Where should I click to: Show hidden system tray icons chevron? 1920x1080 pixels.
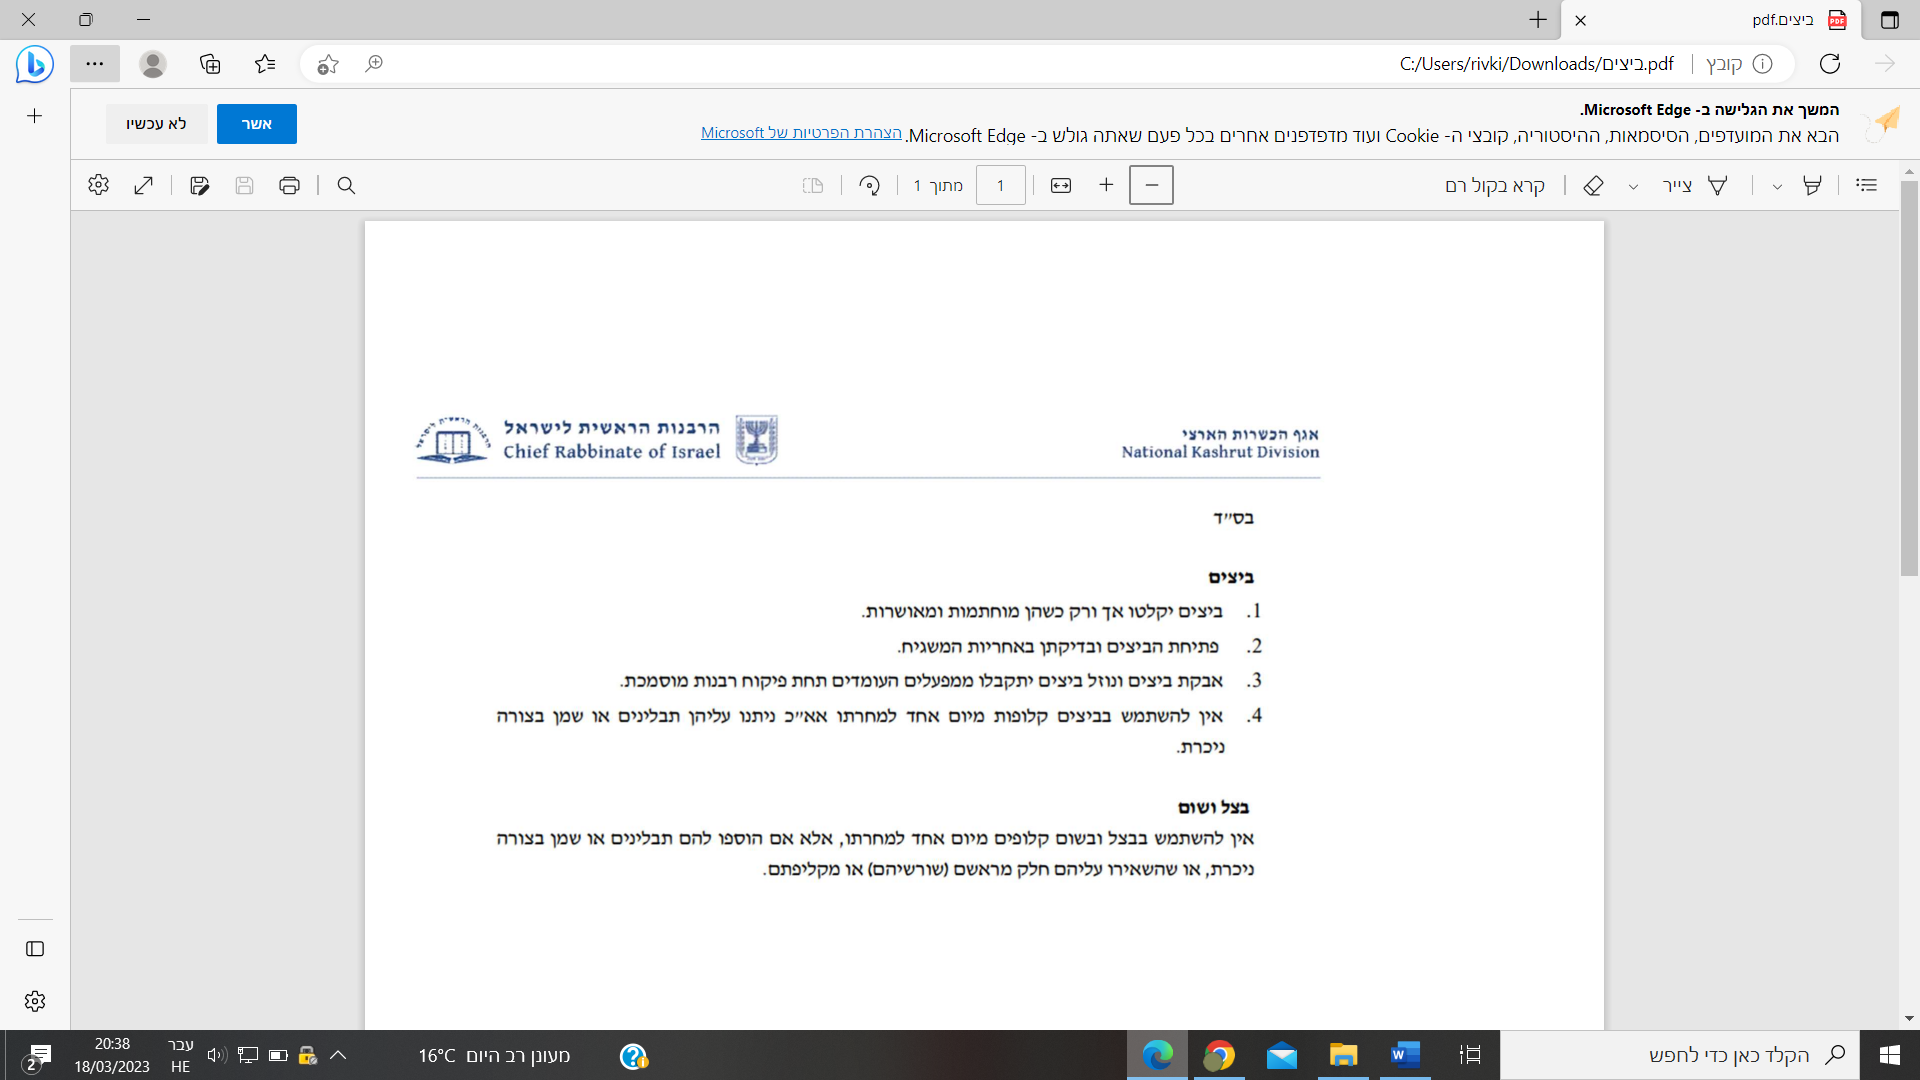click(x=338, y=1055)
